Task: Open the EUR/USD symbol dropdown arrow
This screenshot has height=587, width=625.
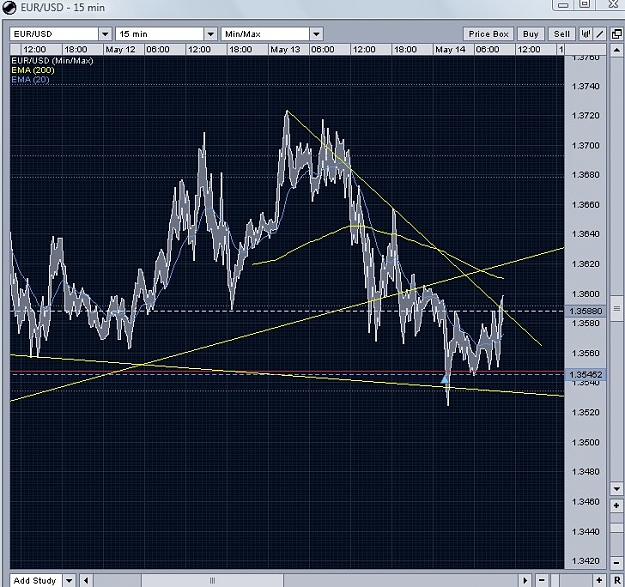Action: [x=105, y=34]
